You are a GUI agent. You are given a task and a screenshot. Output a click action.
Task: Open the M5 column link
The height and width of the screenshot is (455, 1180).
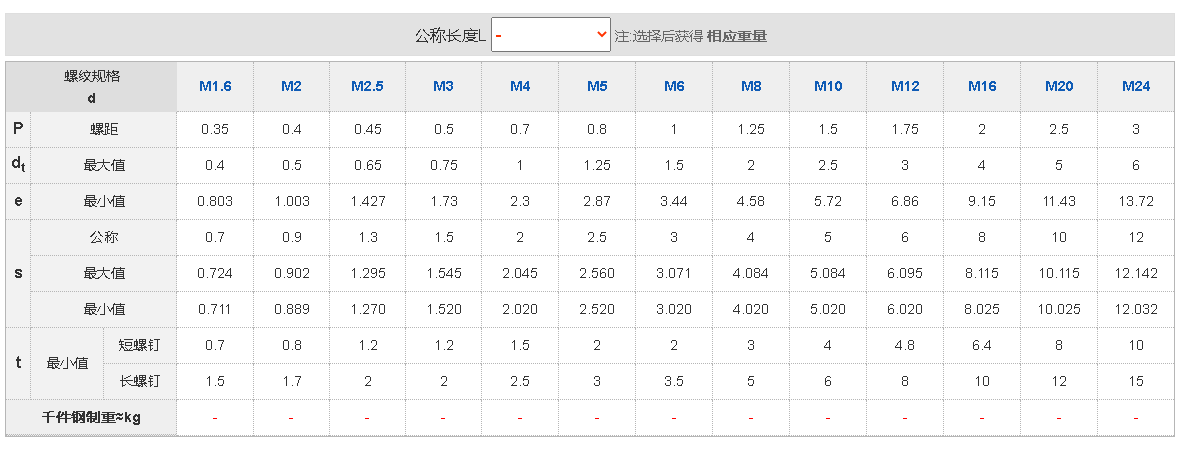pyautogui.click(x=597, y=87)
